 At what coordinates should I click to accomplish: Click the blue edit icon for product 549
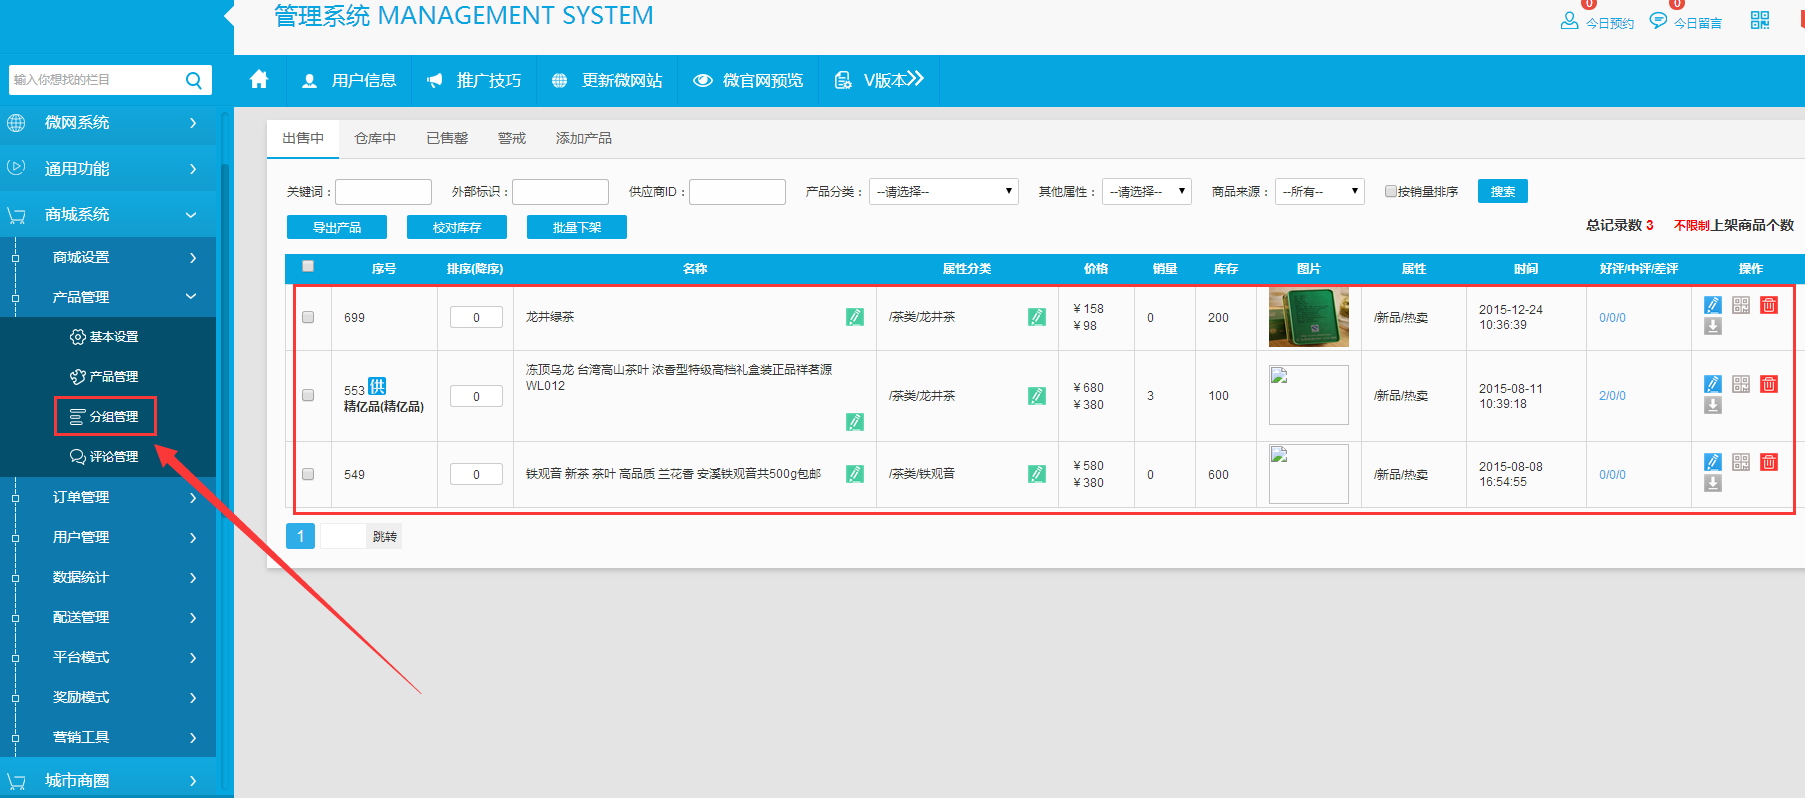pos(1713,462)
